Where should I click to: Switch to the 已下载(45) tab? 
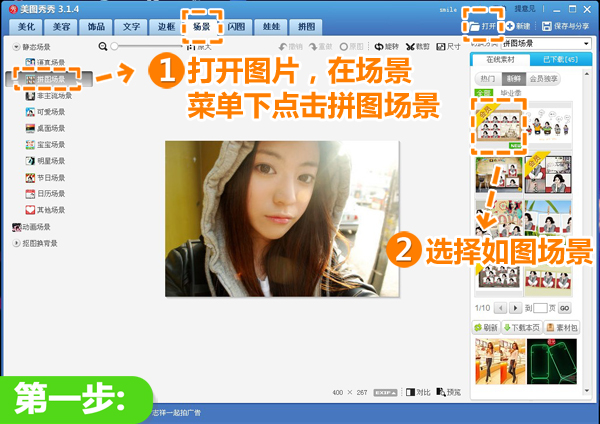click(561, 60)
